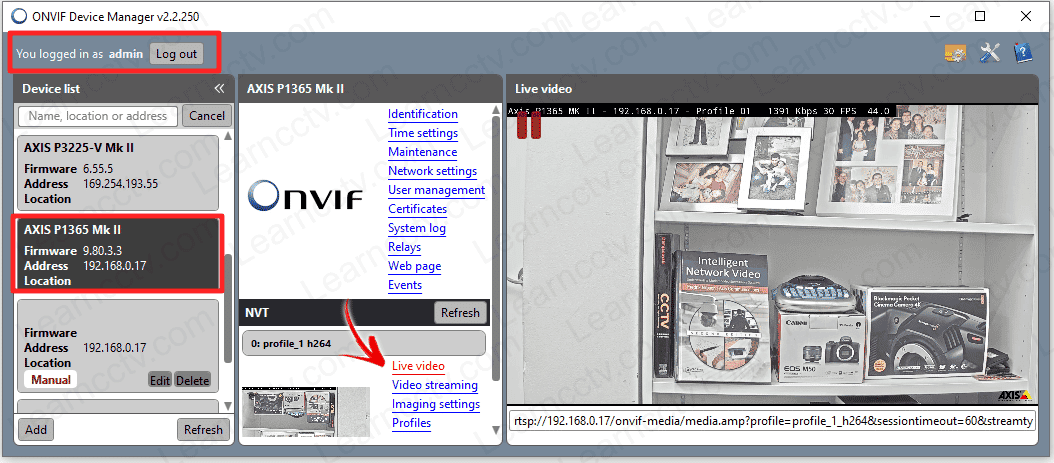This screenshot has width=1054, height=463.
Task: Refresh the NVT profile section
Action: pyautogui.click(x=460, y=312)
